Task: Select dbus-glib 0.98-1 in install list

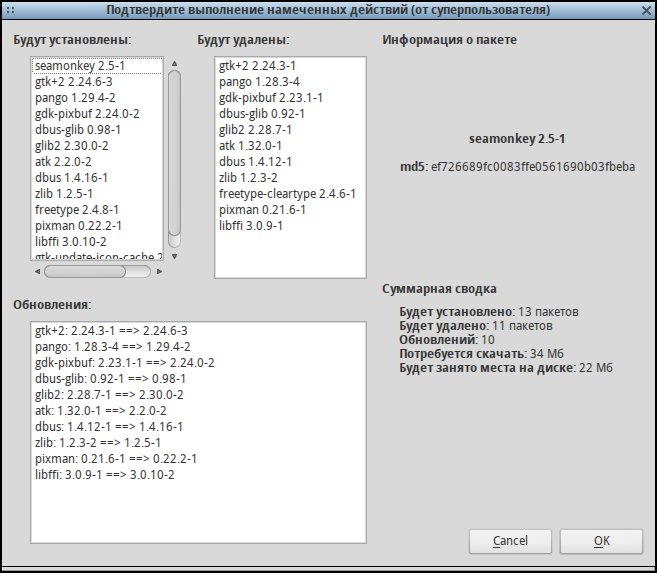Action: (x=97, y=129)
